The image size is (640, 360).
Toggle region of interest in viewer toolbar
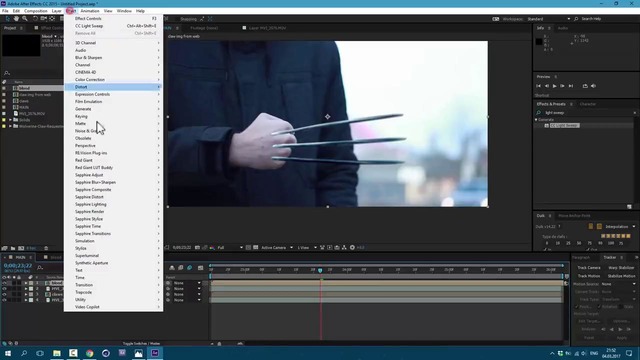pos(248,247)
